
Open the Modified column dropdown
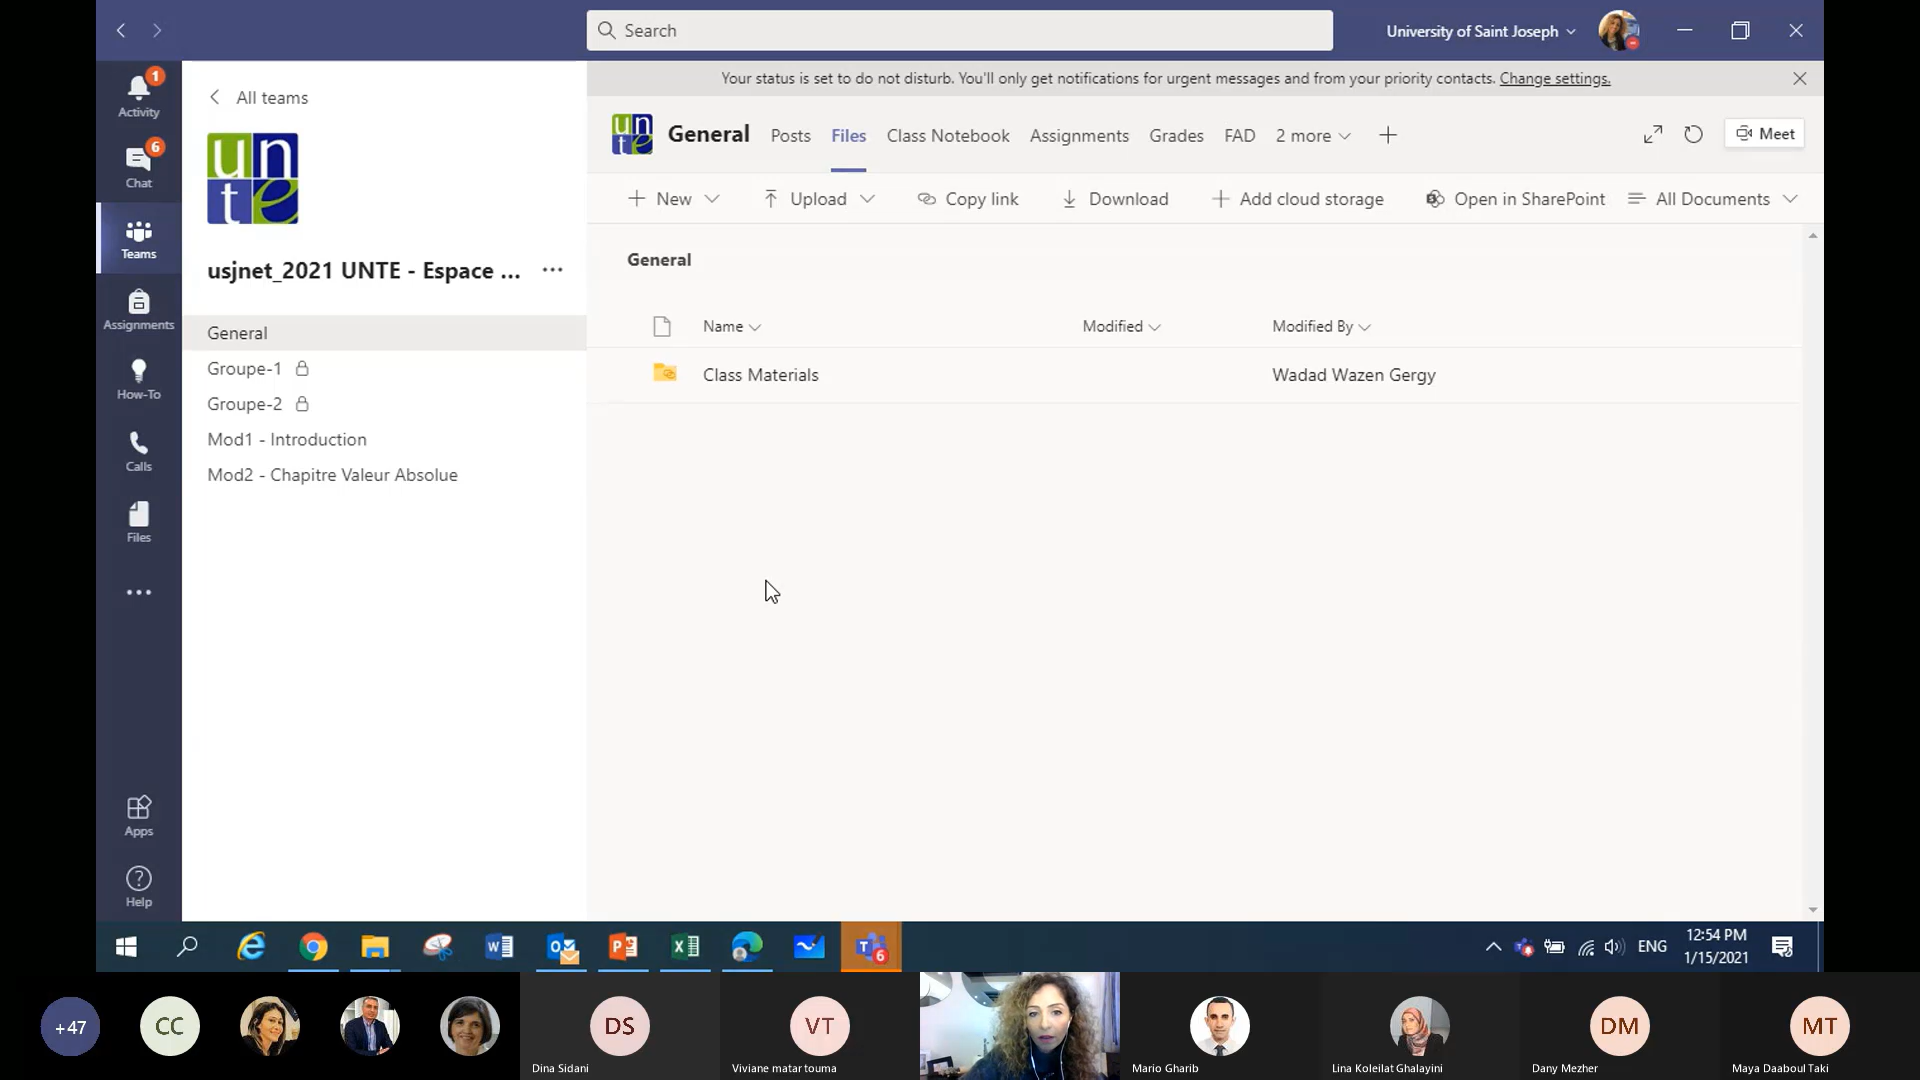[x=1121, y=327]
